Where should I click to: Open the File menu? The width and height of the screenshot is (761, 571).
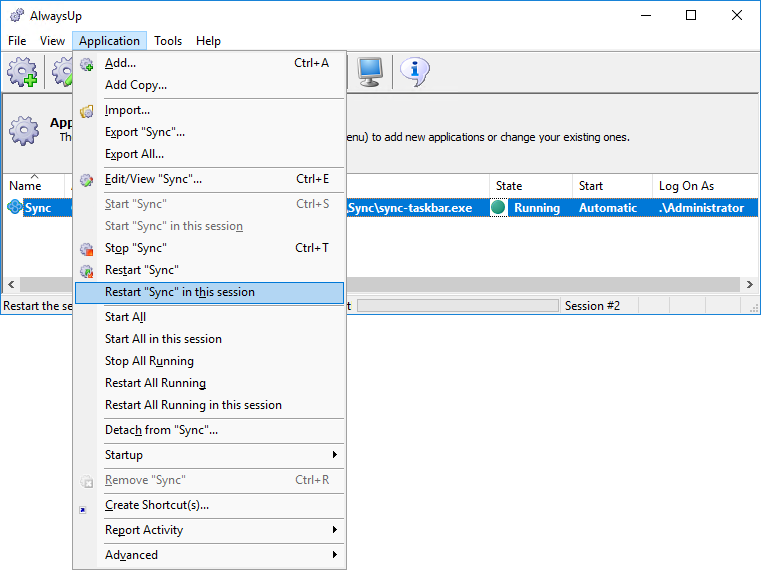(17, 41)
